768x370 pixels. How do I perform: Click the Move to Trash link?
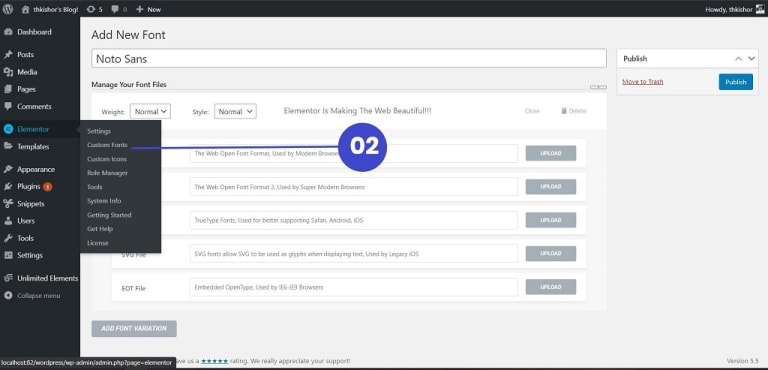[x=643, y=82]
